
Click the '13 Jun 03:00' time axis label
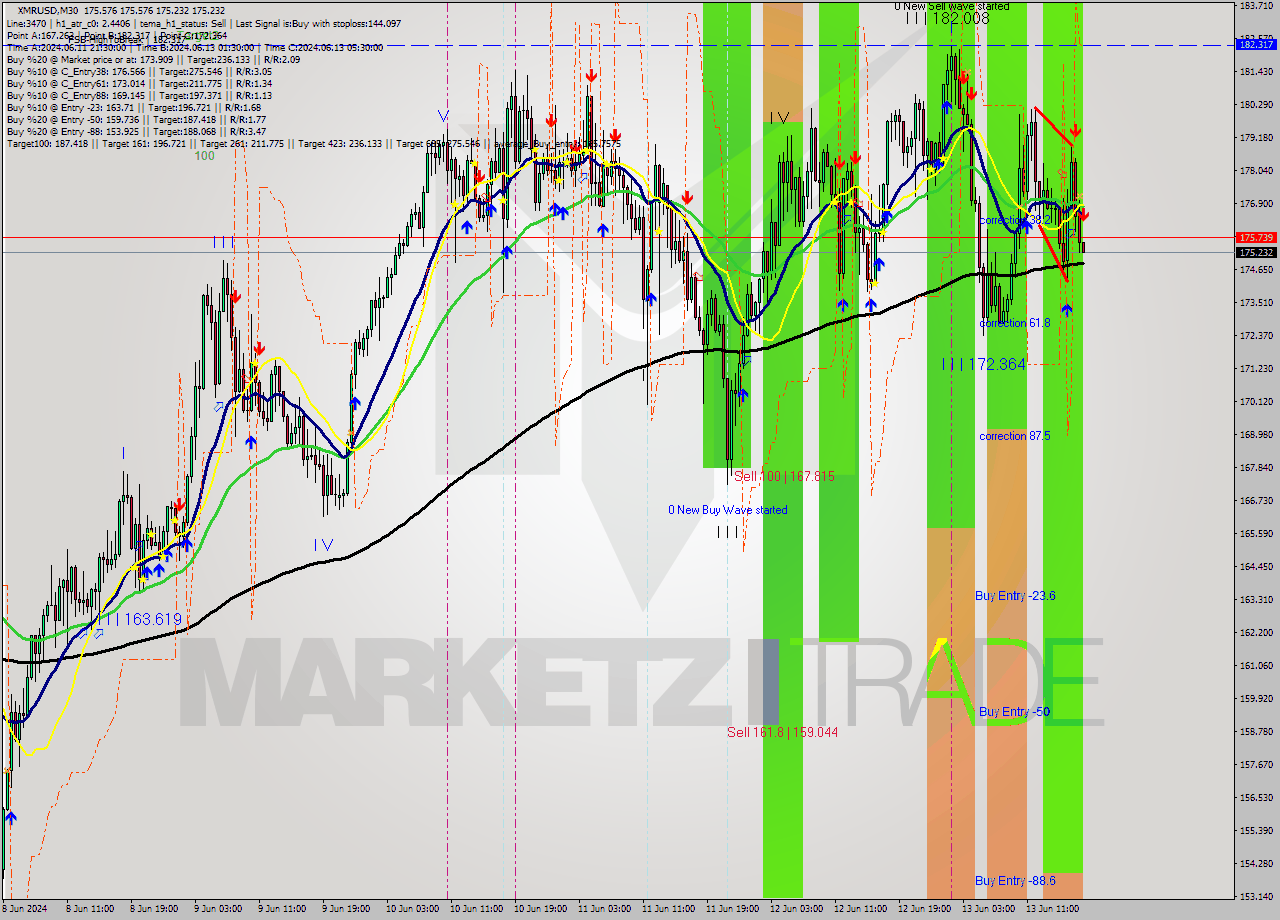point(989,910)
